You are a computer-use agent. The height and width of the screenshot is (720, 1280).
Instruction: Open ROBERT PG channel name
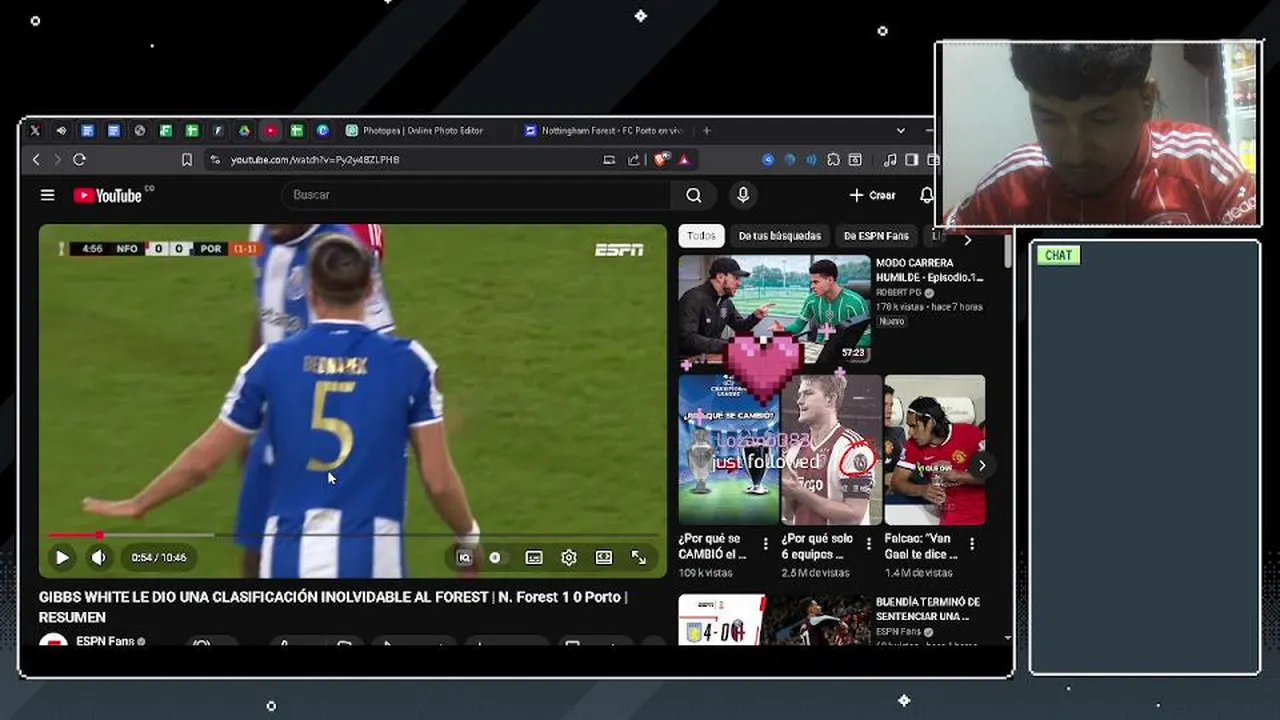click(x=898, y=293)
